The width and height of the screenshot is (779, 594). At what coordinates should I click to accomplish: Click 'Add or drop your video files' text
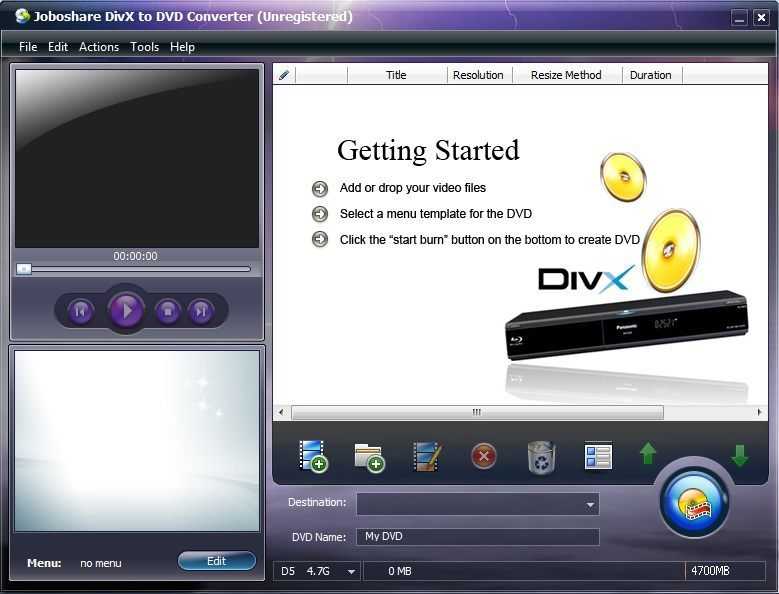pyautogui.click(x=413, y=188)
